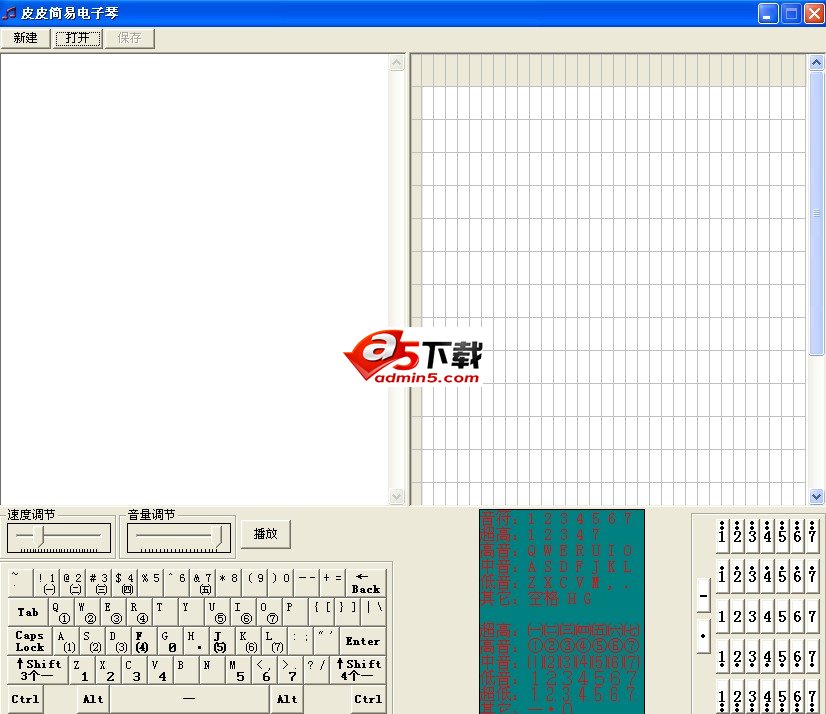
Task: Click the 播放 (Play) button
Action: tap(266, 534)
